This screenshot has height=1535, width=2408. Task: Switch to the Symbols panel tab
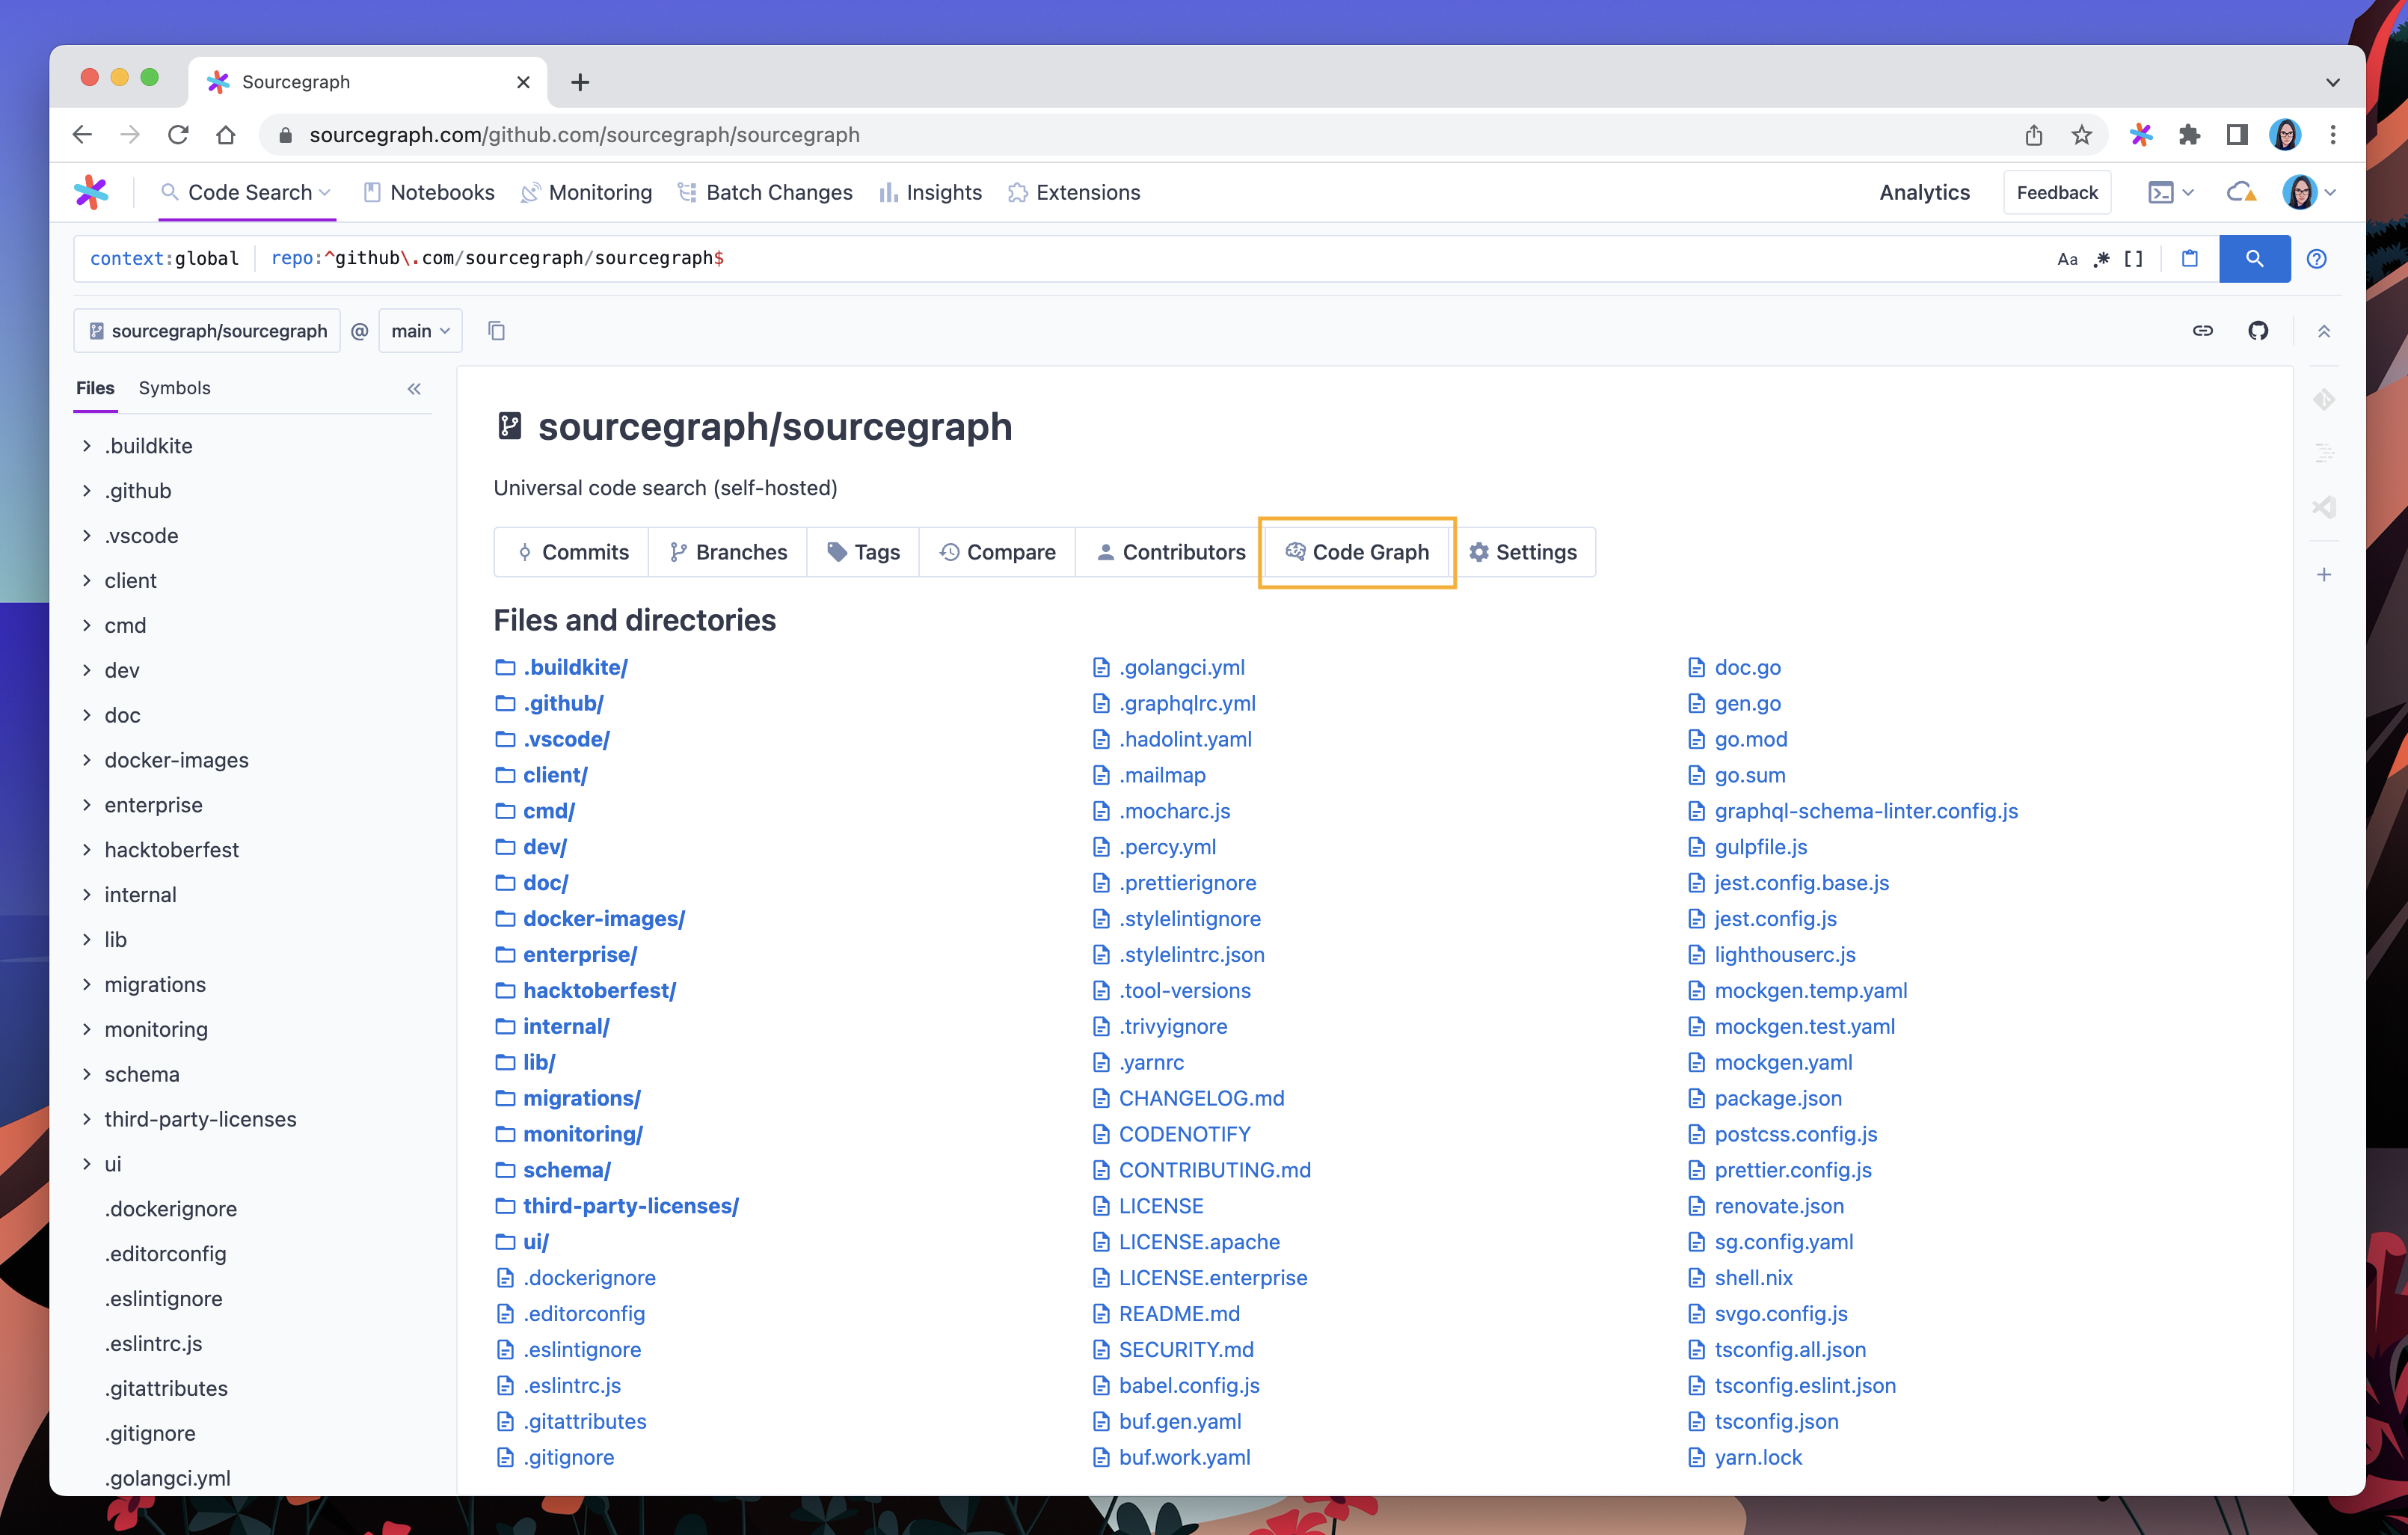tap(176, 387)
